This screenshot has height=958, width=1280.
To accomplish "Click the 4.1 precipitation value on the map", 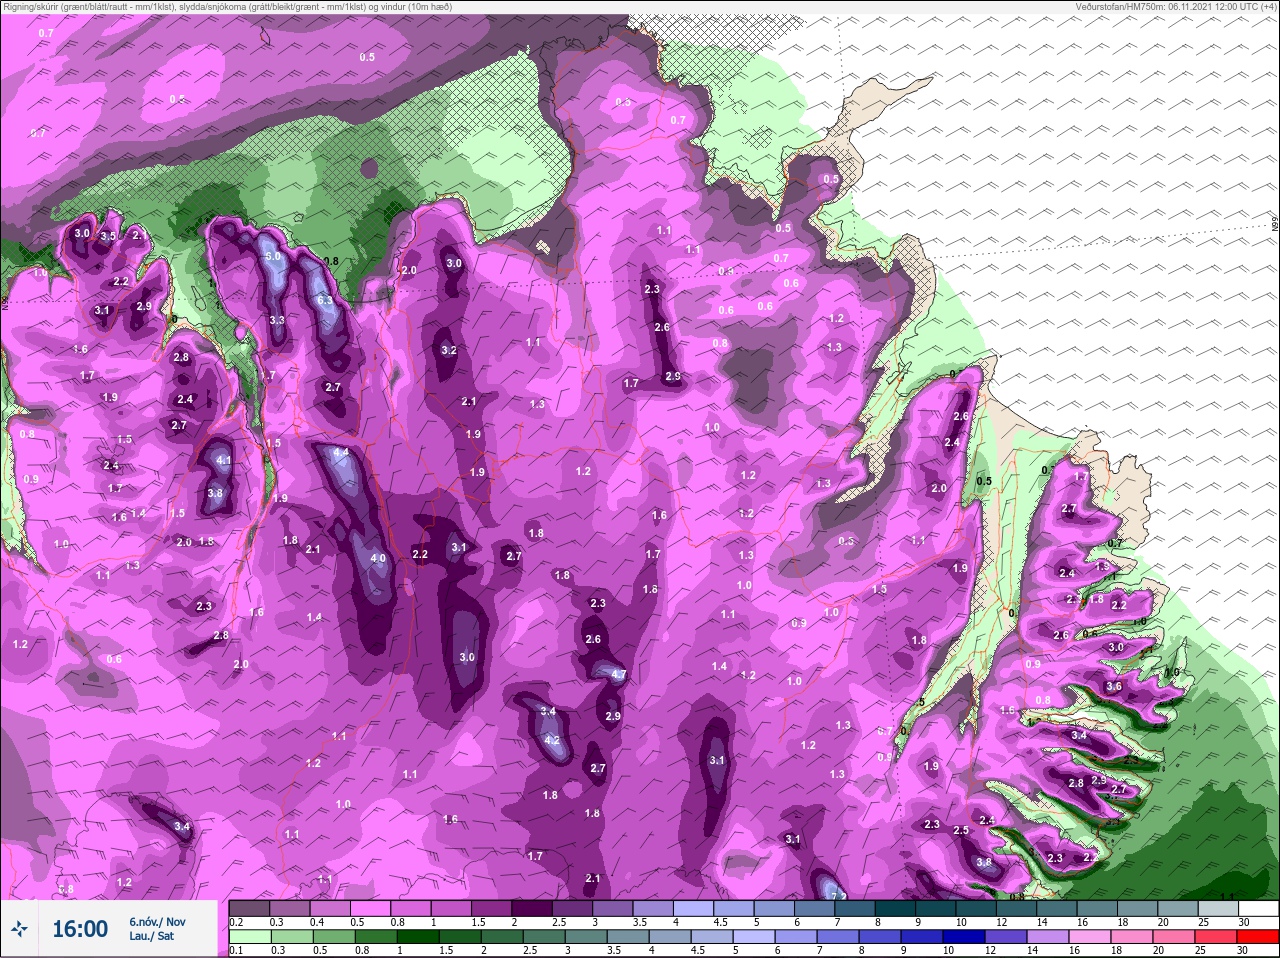I will (224, 461).
